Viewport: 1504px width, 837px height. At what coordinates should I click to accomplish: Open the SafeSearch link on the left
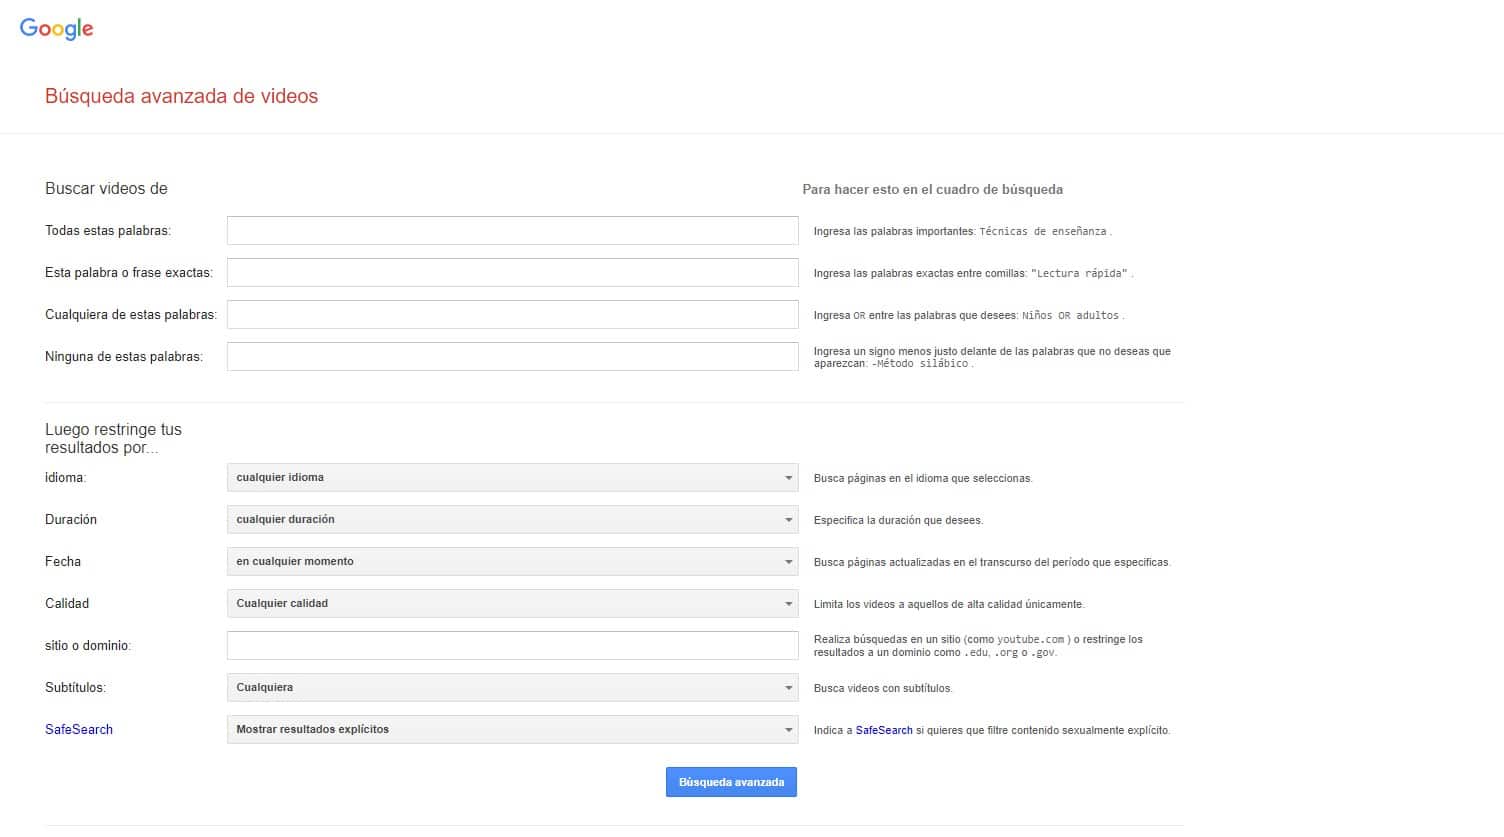(x=78, y=729)
